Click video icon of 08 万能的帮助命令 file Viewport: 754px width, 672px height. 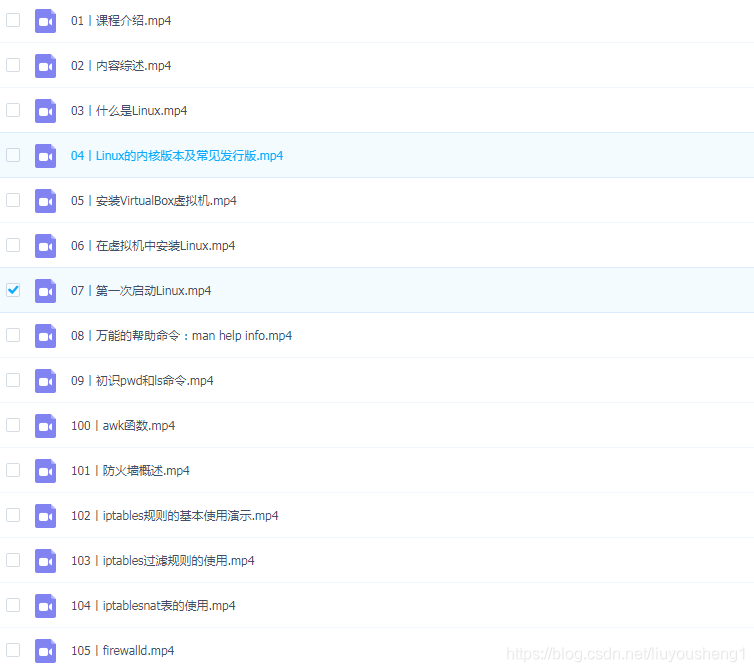point(45,336)
